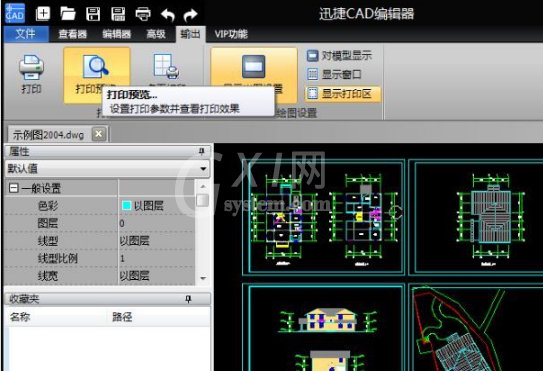Open the 文件 menu

pos(26,34)
